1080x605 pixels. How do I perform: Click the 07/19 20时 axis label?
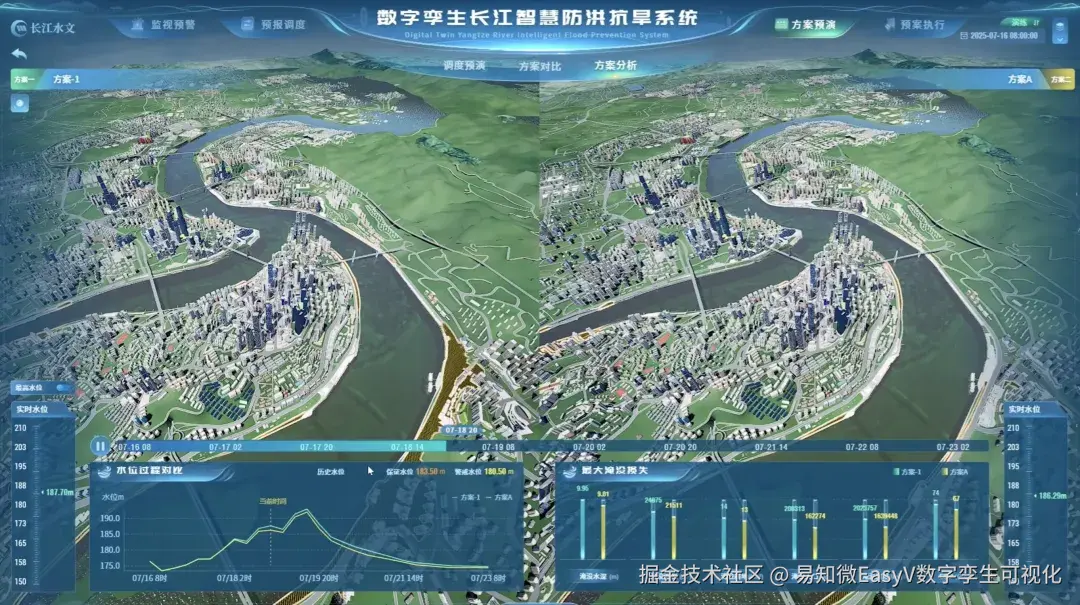319,578
